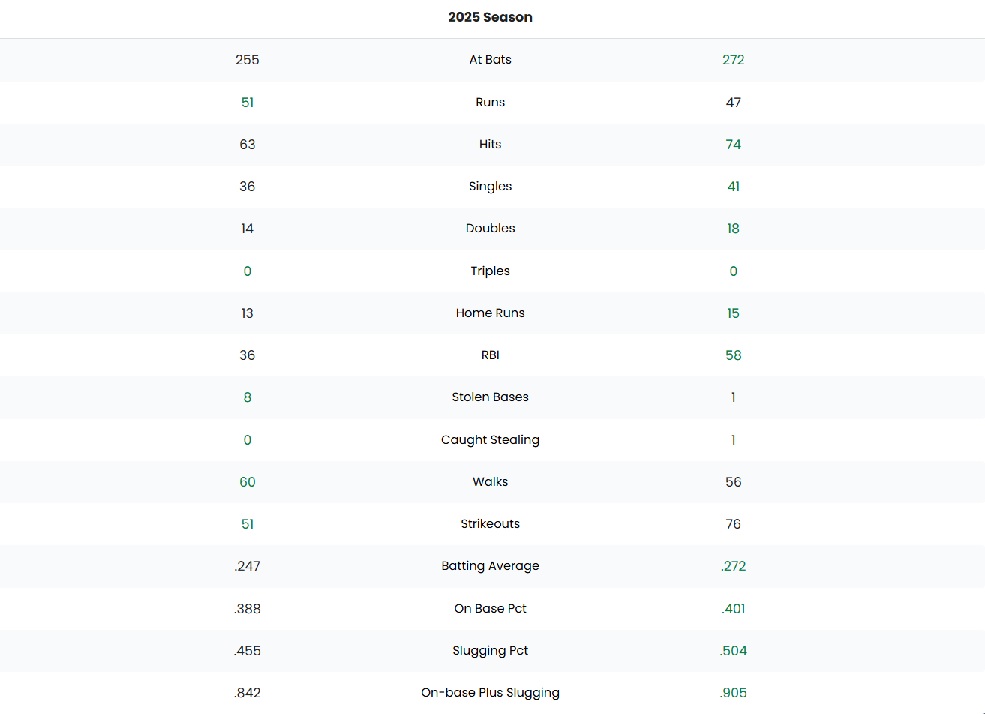The height and width of the screenshot is (714, 985).
Task: Click the 74 hits value
Action: point(733,144)
